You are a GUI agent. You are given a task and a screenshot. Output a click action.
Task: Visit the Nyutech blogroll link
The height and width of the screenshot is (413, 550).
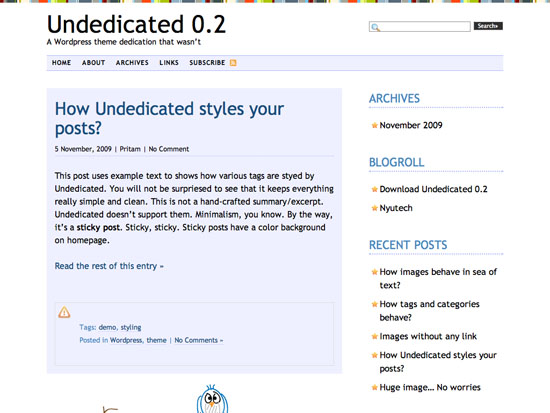tap(396, 208)
